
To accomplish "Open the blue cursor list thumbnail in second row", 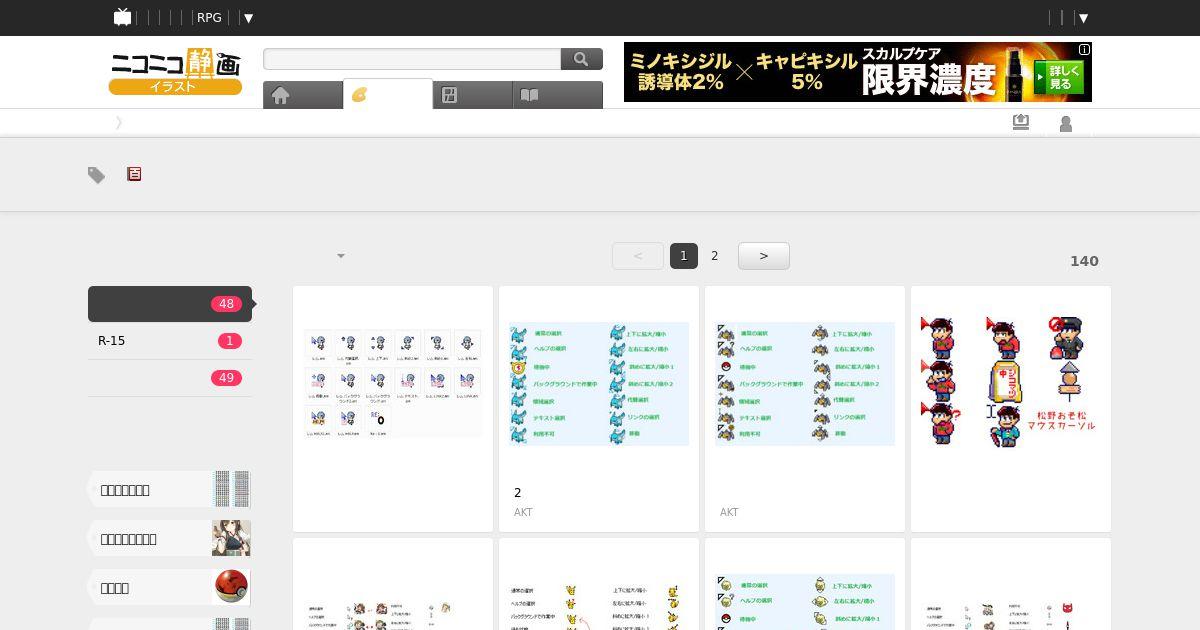I will 805,602.
